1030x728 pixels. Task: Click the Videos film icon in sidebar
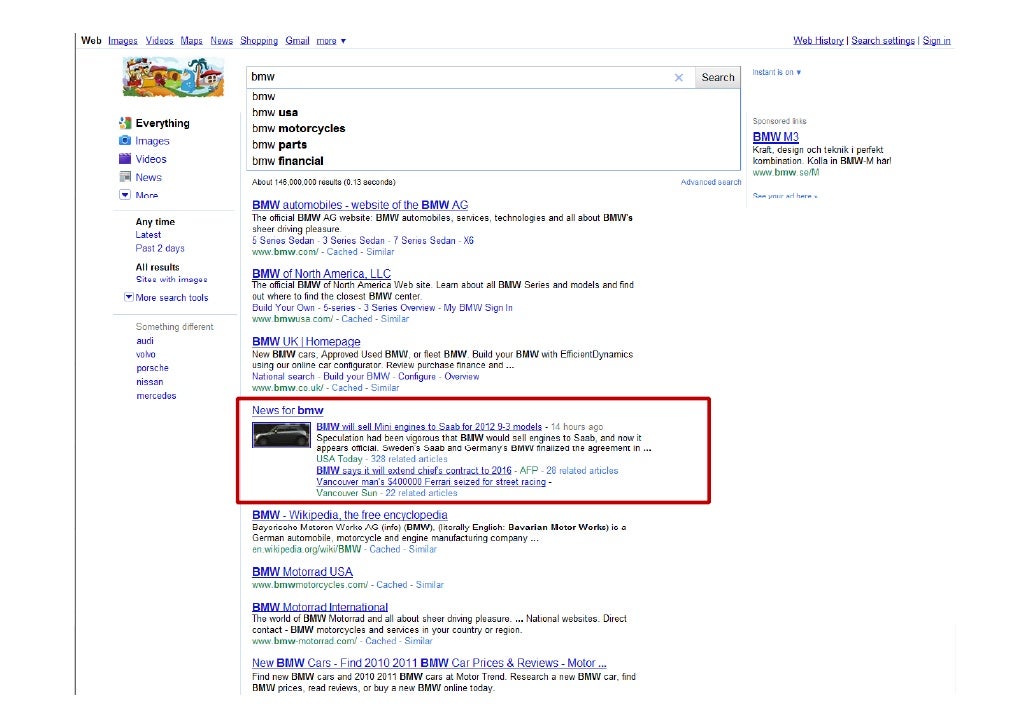pyautogui.click(x=125, y=158)
